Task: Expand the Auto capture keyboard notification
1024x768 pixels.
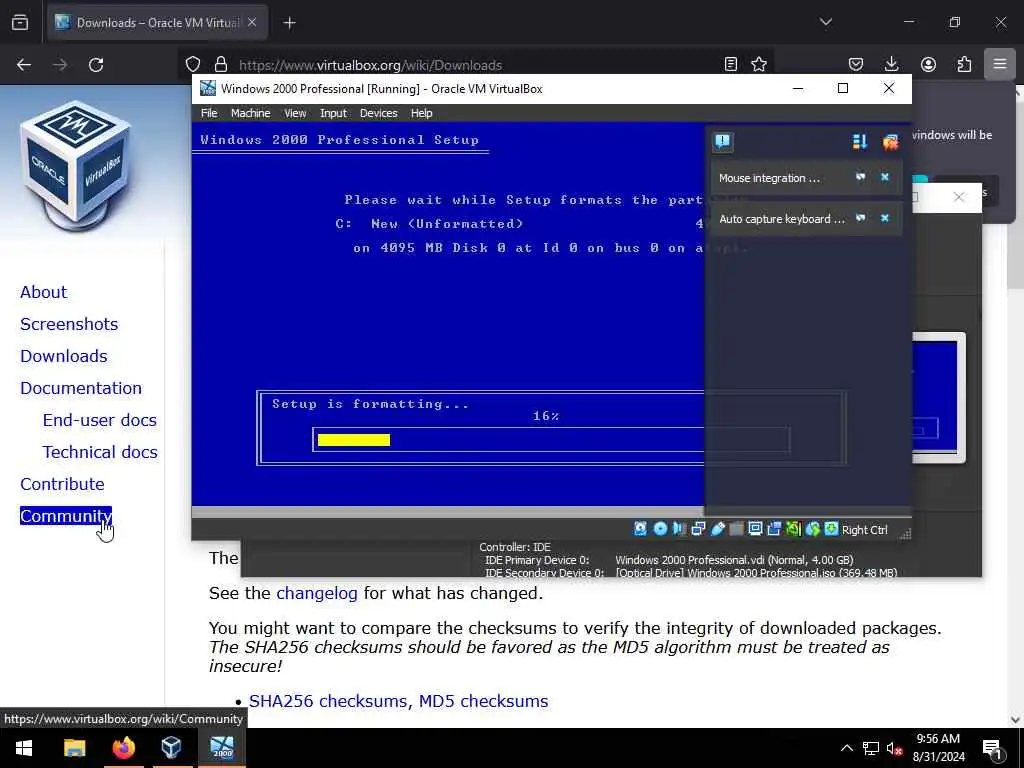Action: pyautogui.click(x=861, y=218)
